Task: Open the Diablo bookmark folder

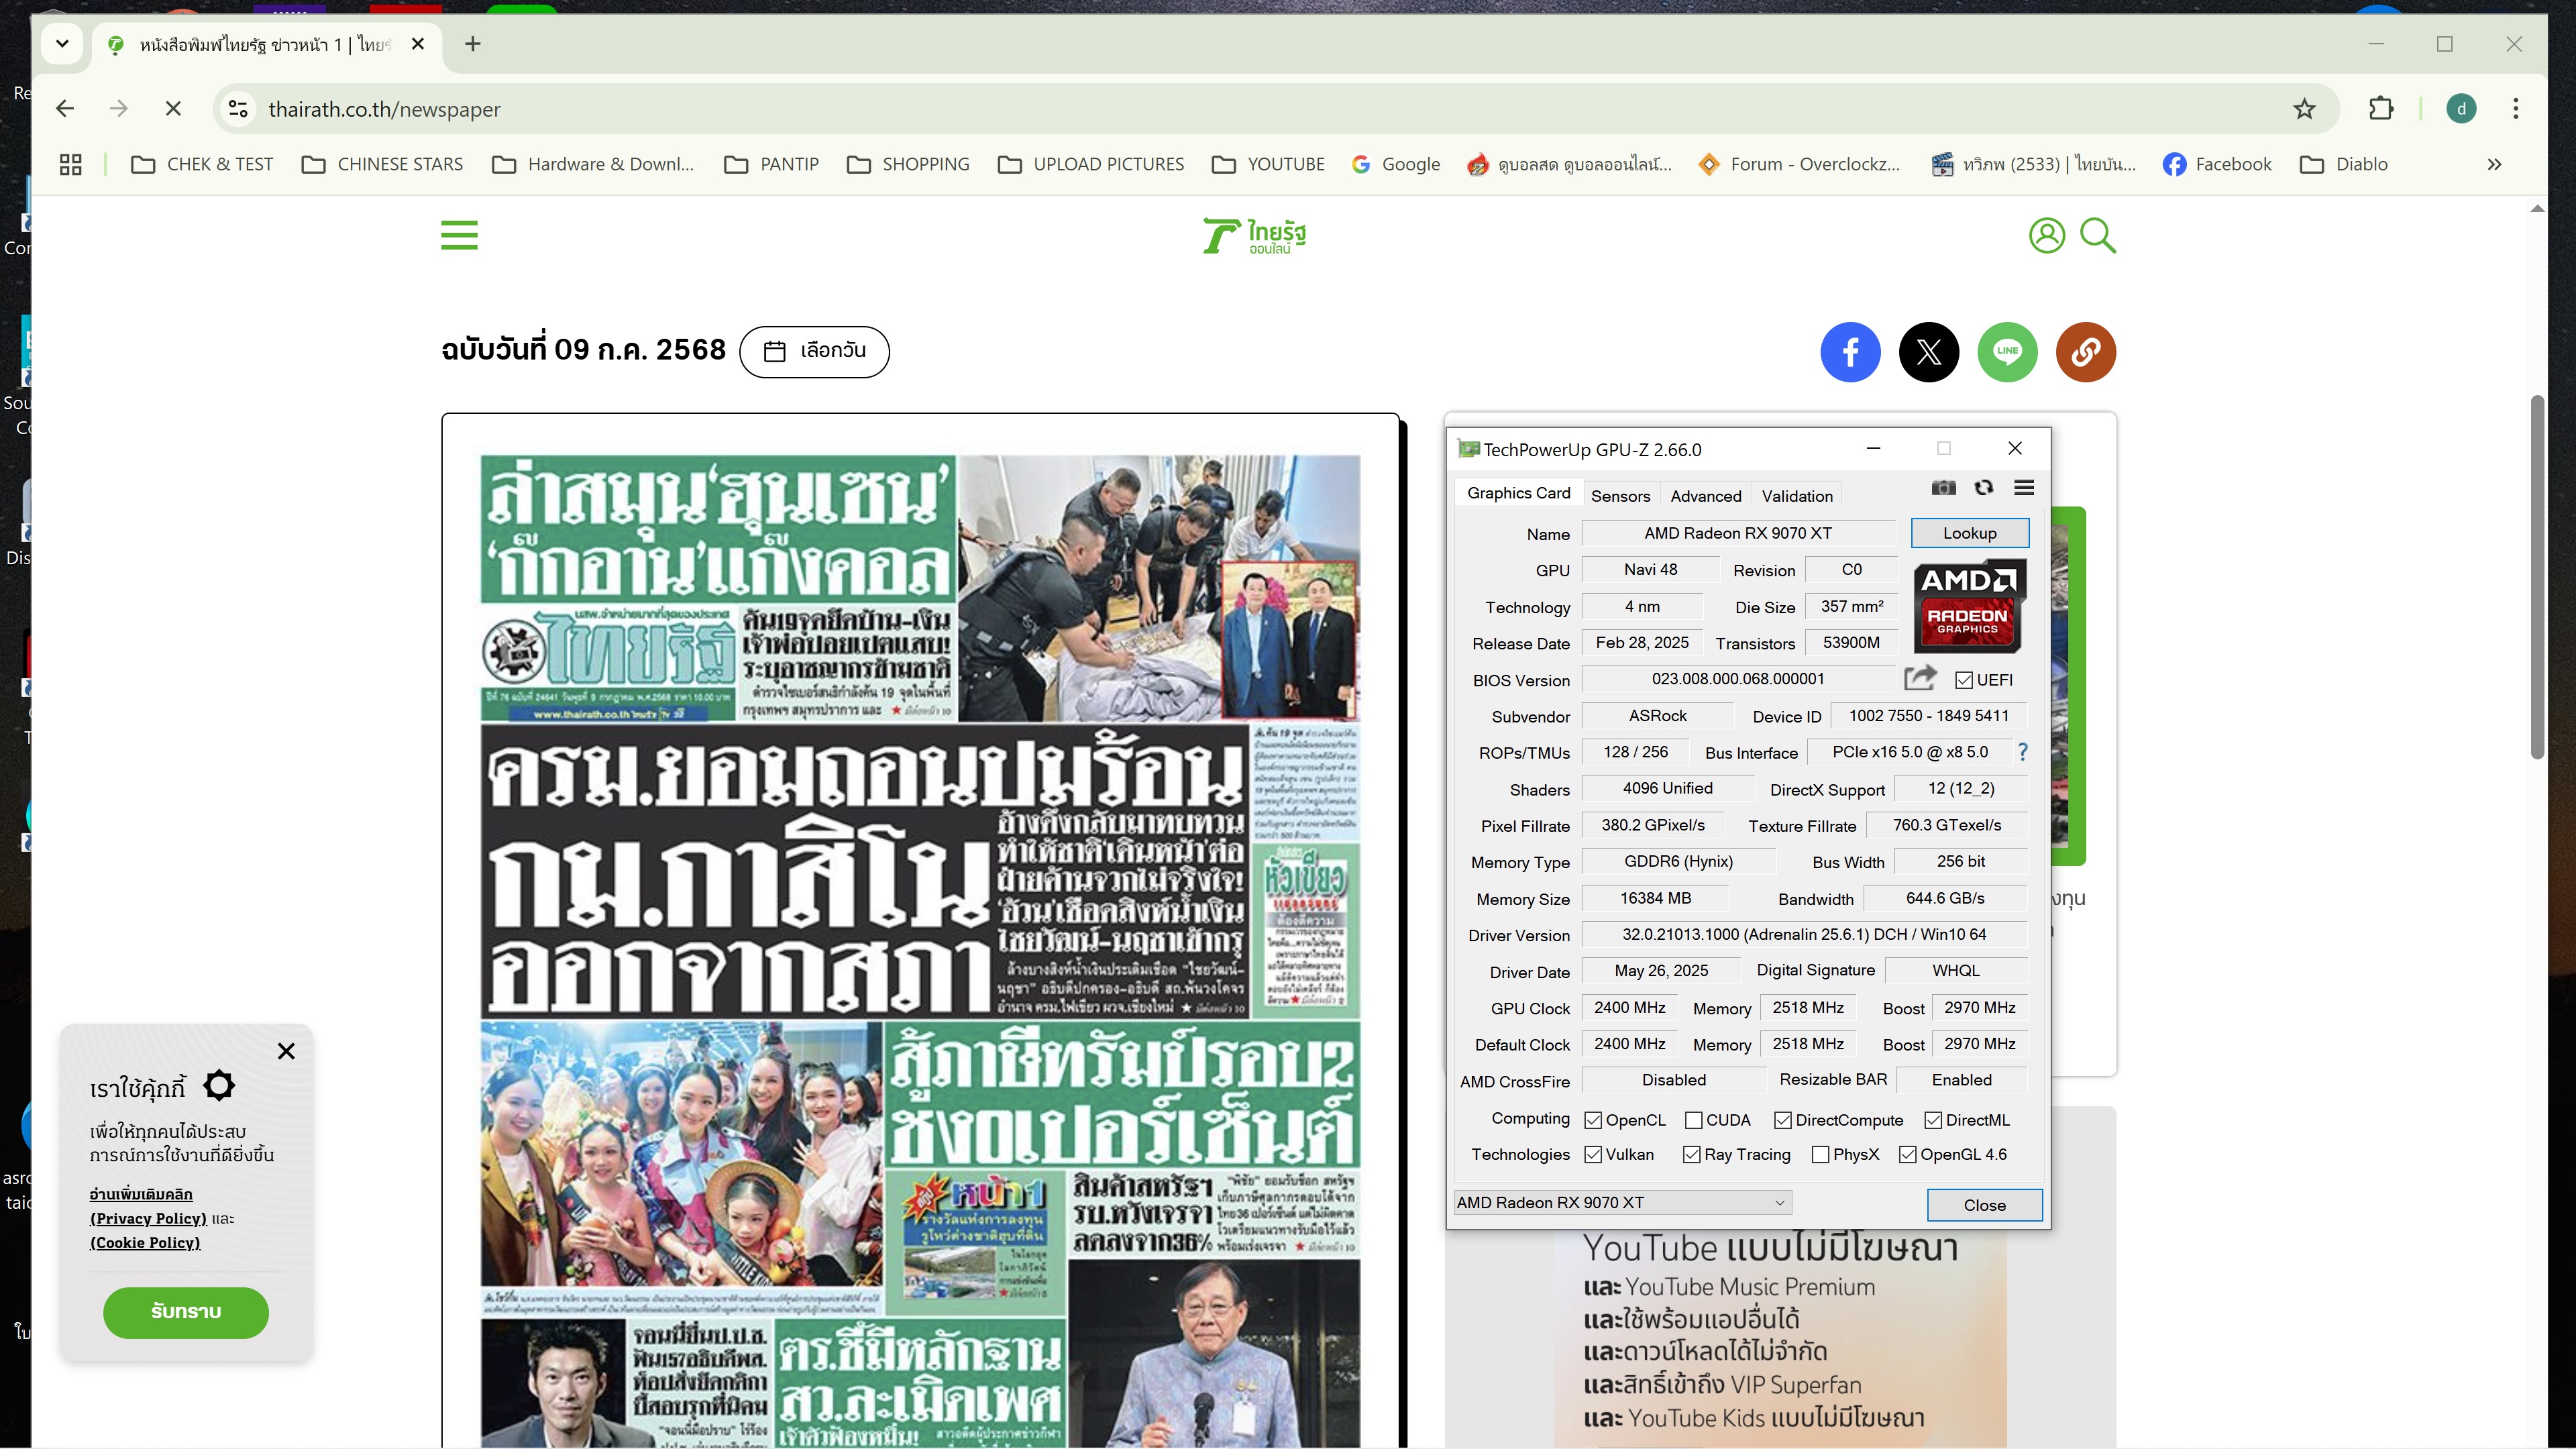Action: pyautogui.click(x=2344, y=164)
